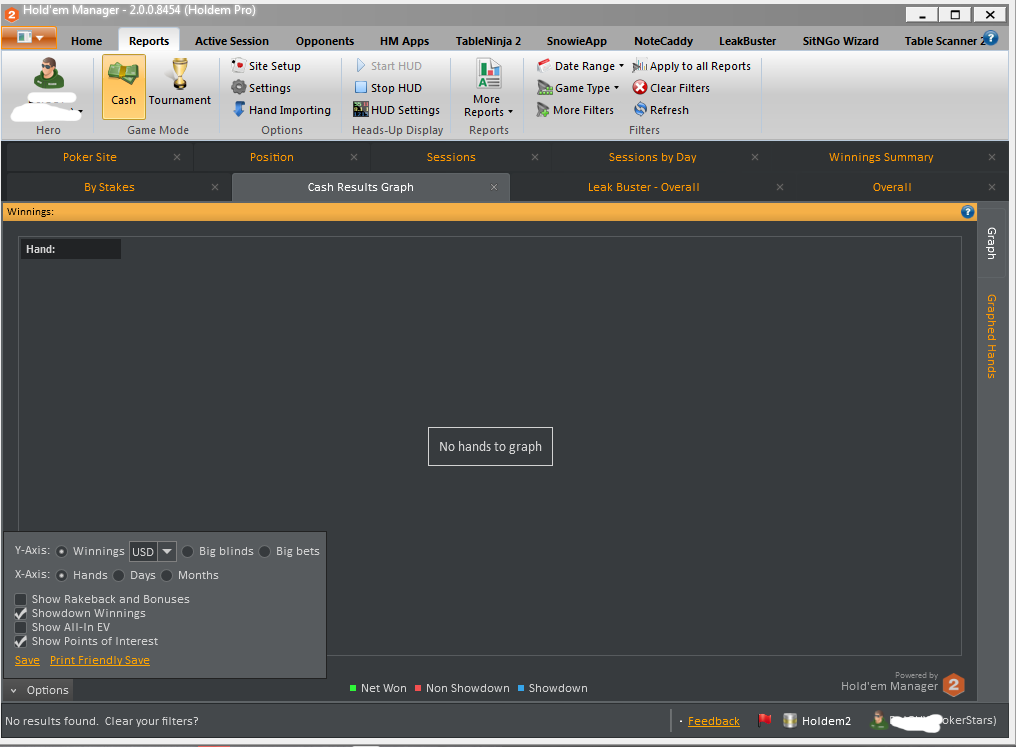Open the Opponents ribbon tab
Image resolution: width=1016 pixels, height=747 pixels.
pyautogui.click(x=325, y=41)
